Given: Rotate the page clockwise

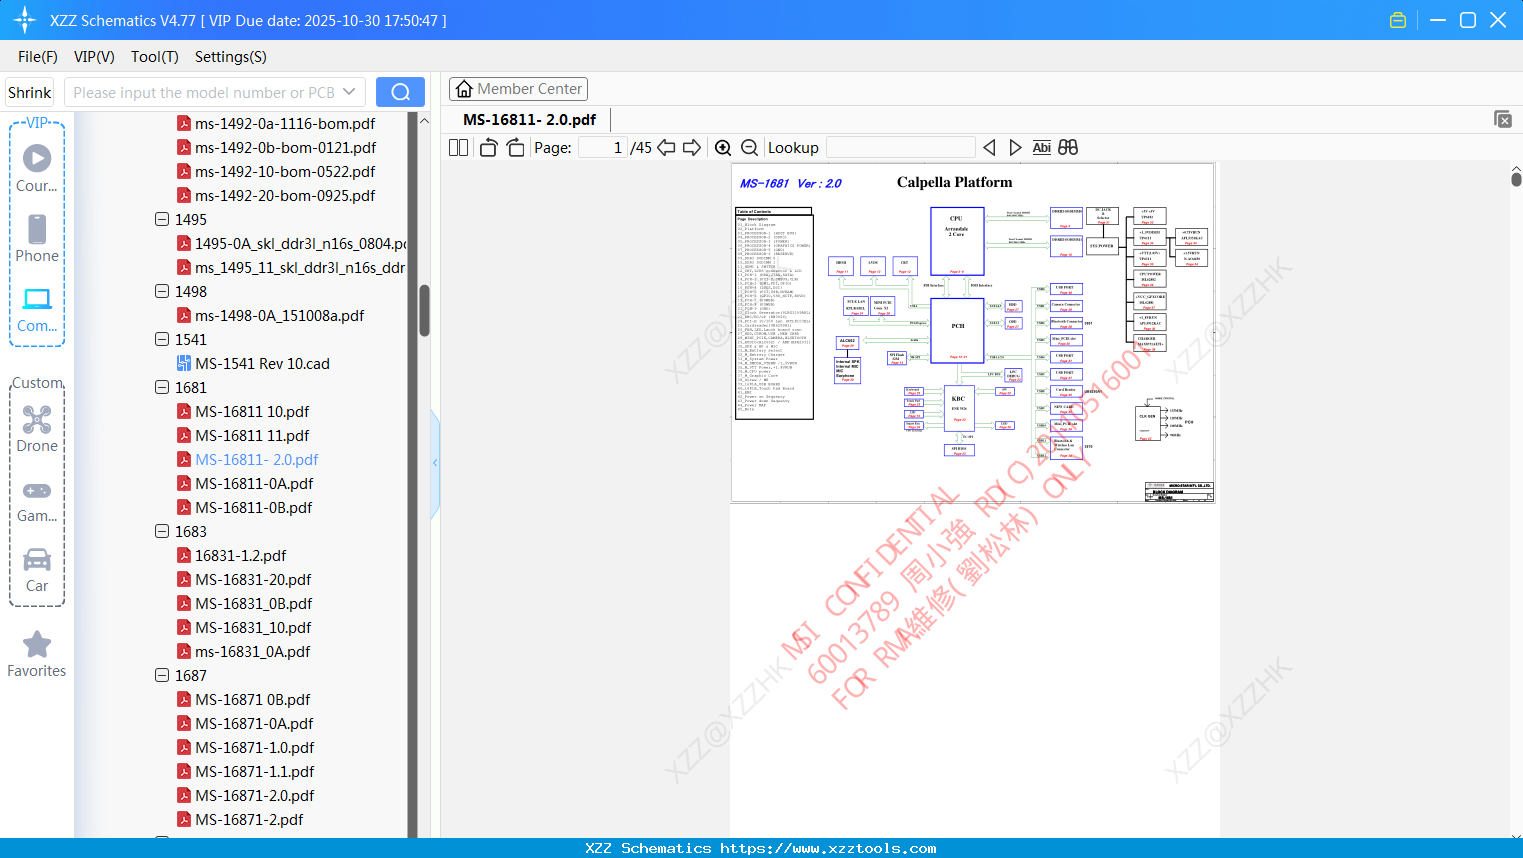Looking at the screenshot, I should tap(516, 147).
